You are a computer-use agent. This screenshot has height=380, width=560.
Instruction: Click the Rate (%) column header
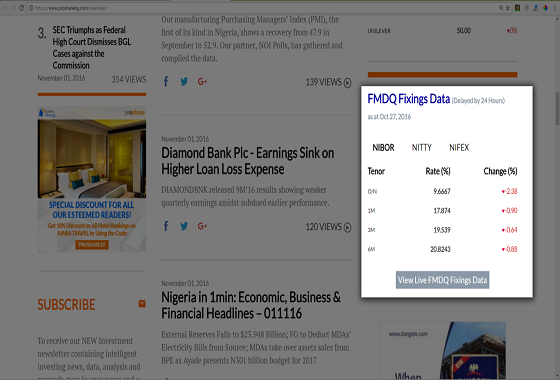[438, 171]
